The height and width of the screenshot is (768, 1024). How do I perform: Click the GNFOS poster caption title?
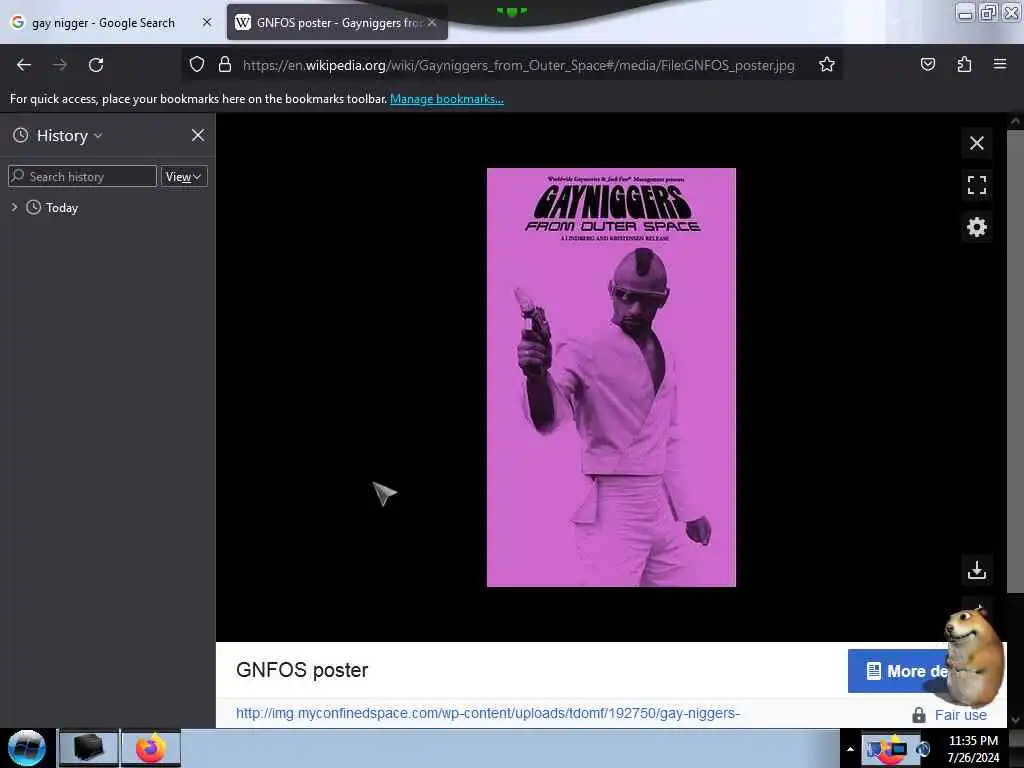[x=302, y=670]
